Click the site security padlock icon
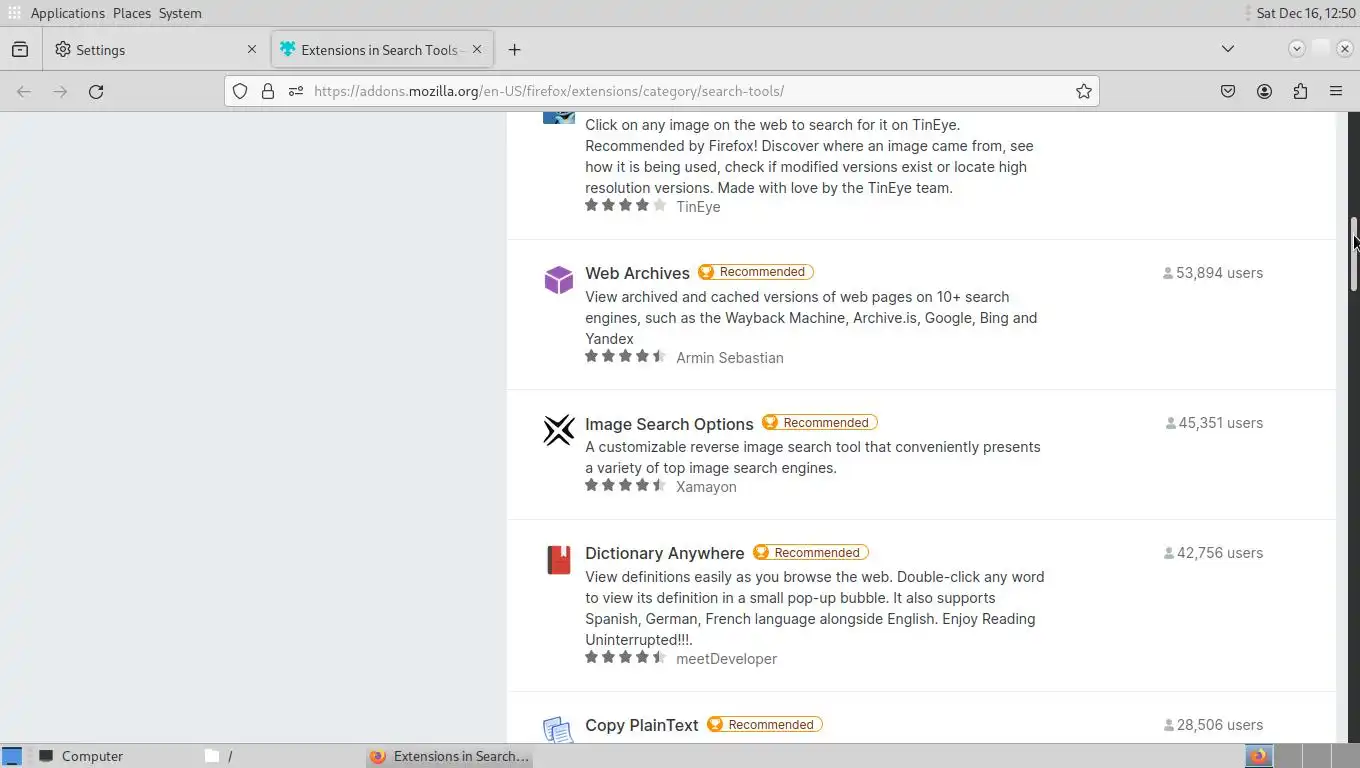The height and width of the screenshot is (768, 1360). pos(268,91)
